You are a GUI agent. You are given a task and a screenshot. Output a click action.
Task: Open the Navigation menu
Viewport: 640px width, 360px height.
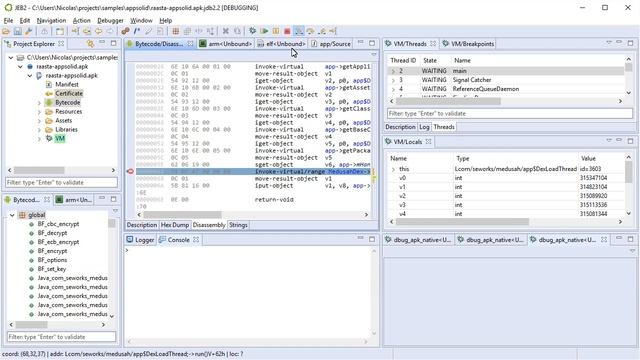pos(51,20)
